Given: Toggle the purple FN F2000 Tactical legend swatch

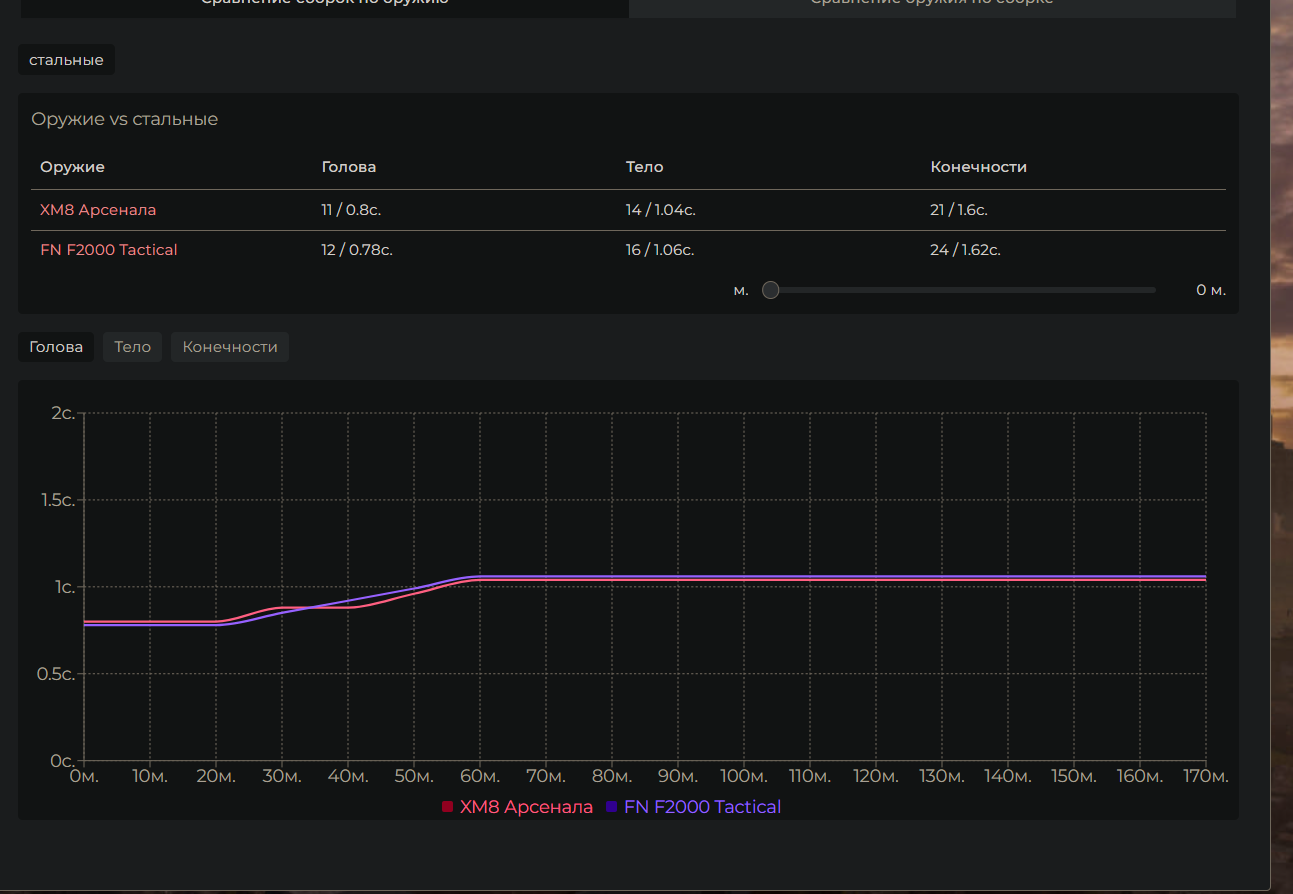Looking at the screenshot, I should coord(611,807).
